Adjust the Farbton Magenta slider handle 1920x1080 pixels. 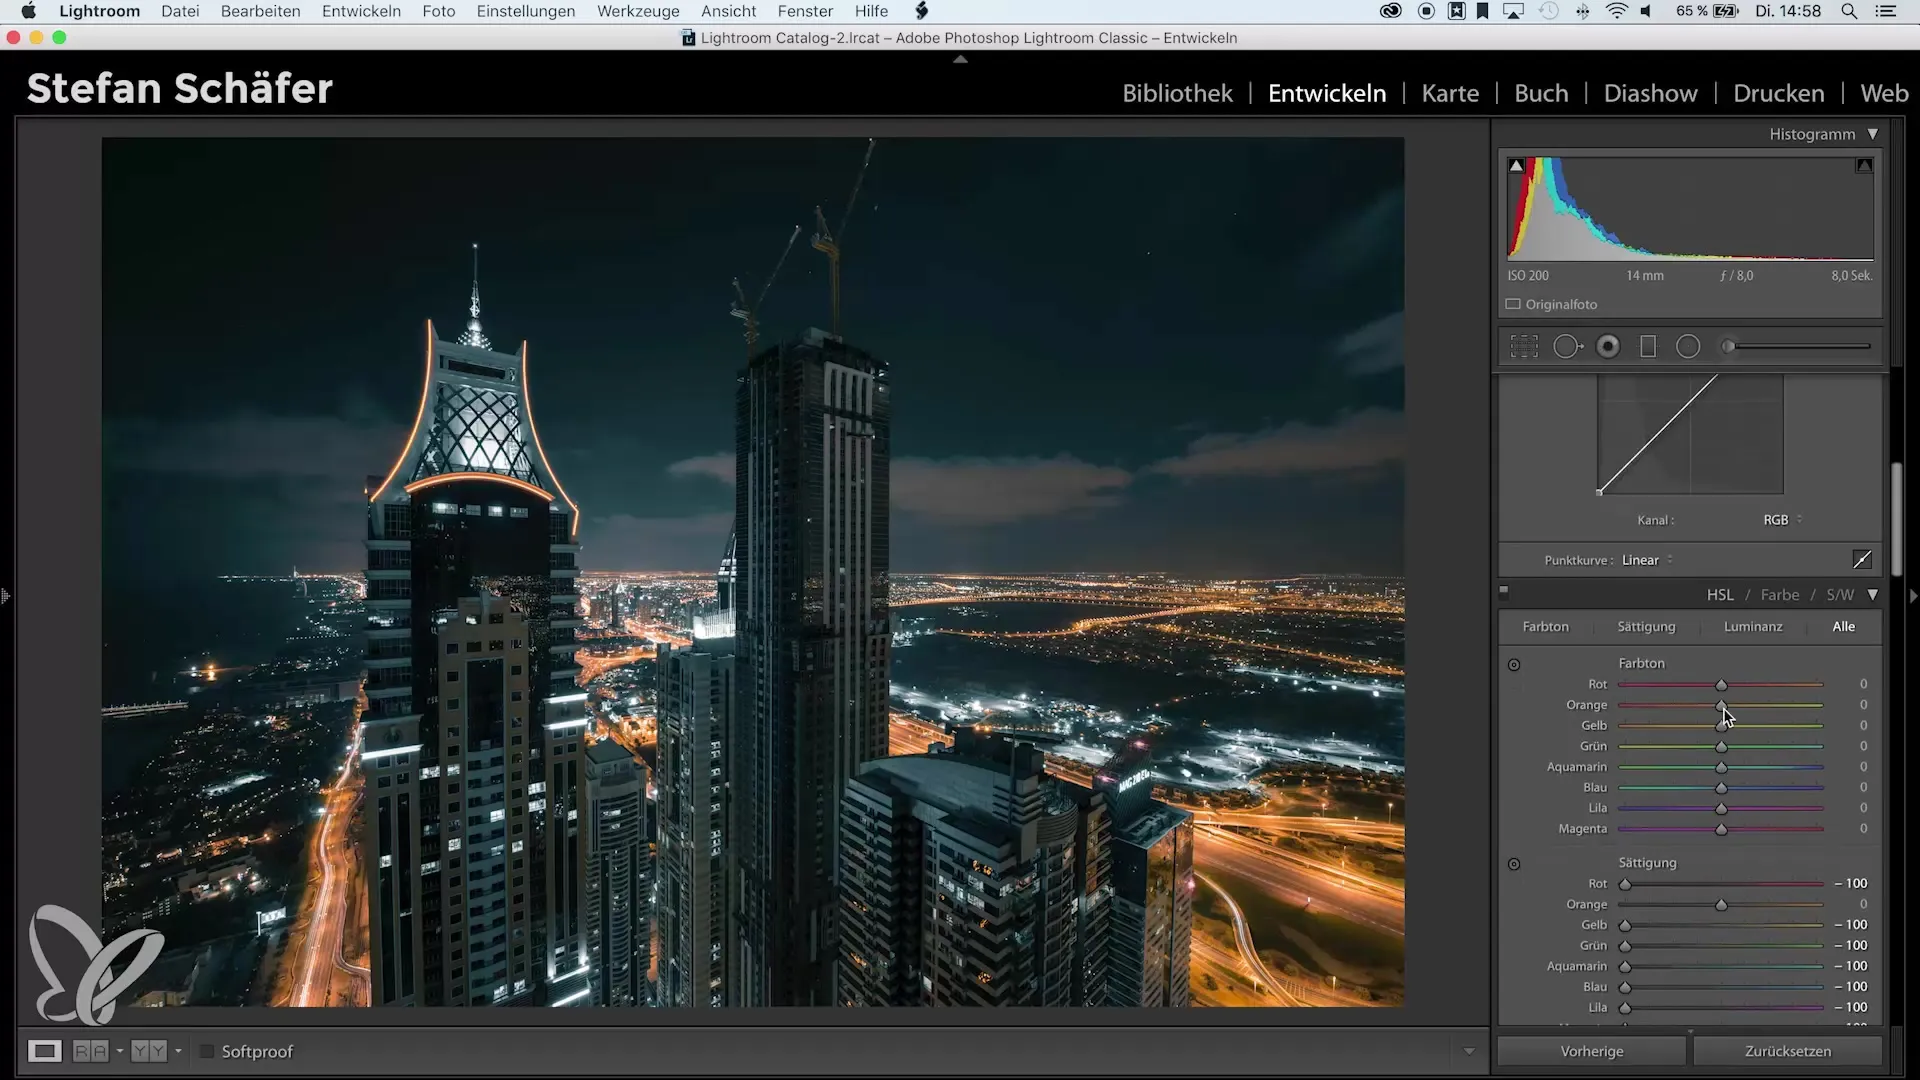(x=1721, y=830)
